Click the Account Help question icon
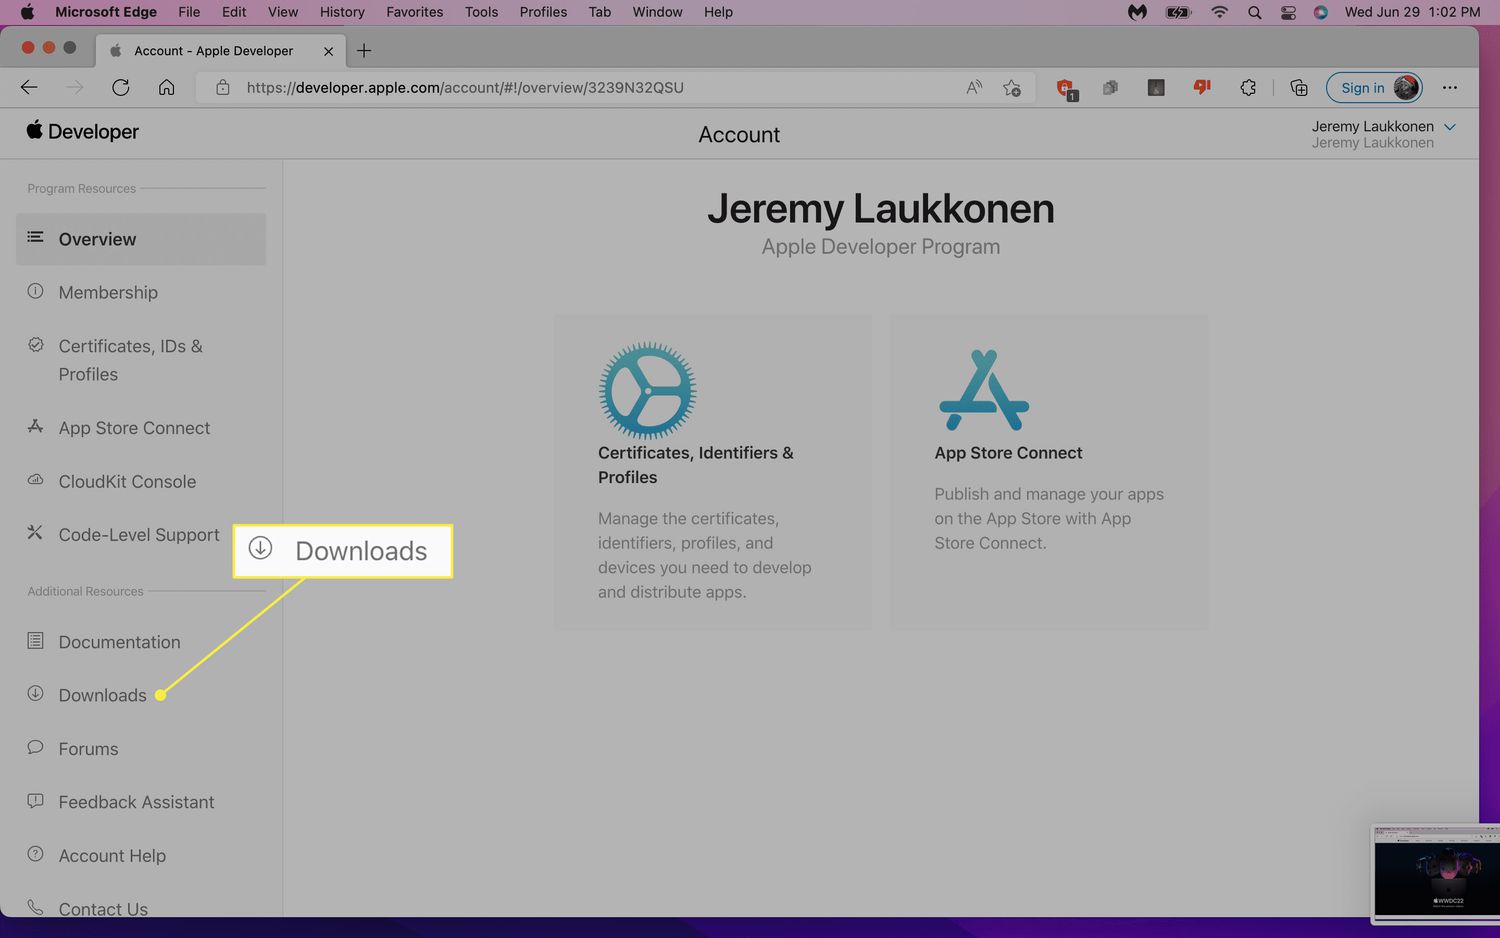 pos(35,854)
